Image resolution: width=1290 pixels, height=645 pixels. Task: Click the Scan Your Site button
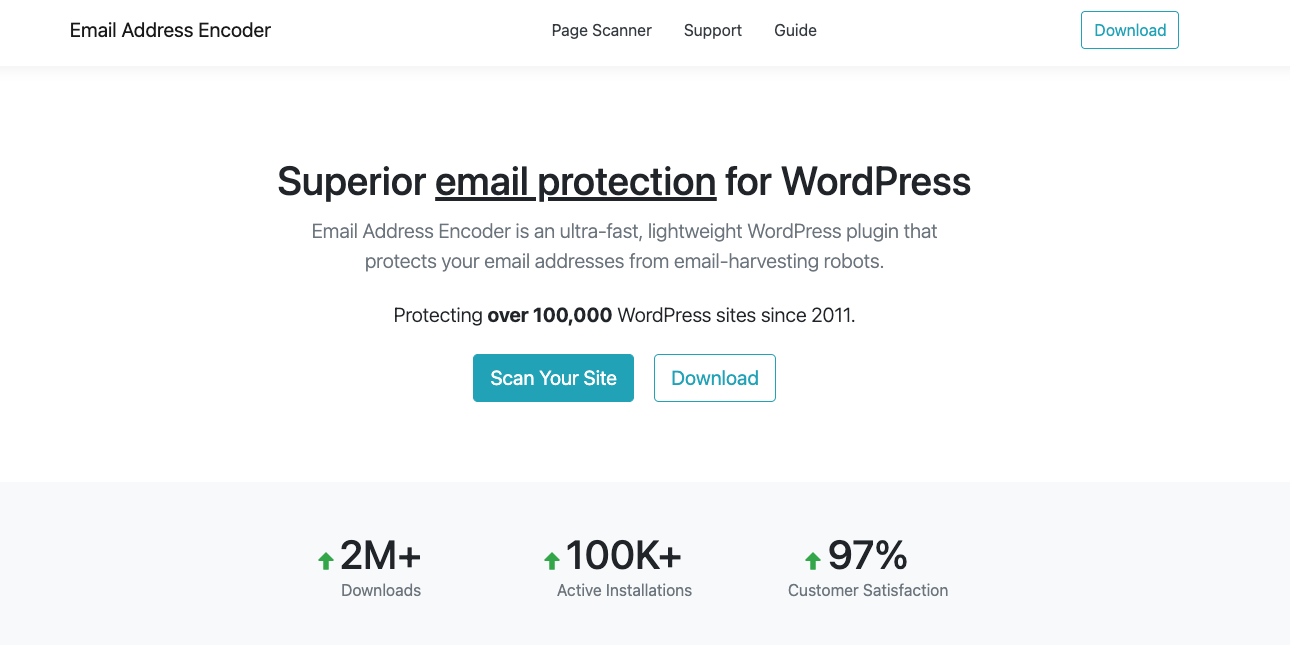coord(553,378)
